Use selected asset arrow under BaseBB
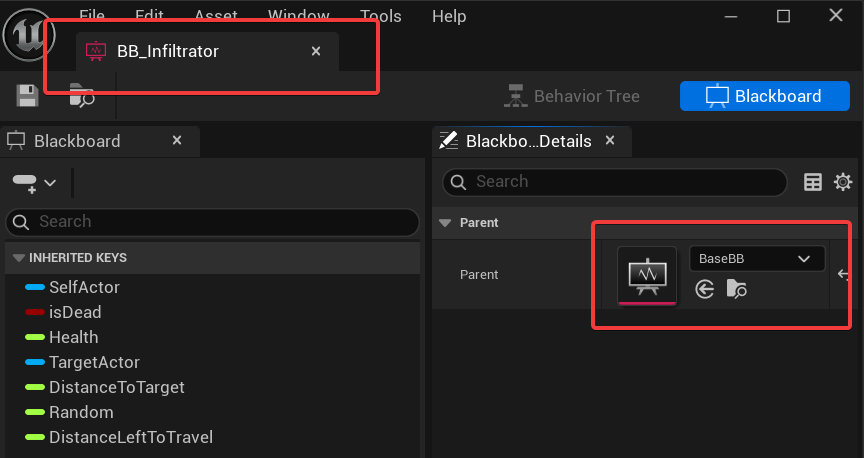The width and height of the screenshot is (864, 458). [x=705, y=289]
